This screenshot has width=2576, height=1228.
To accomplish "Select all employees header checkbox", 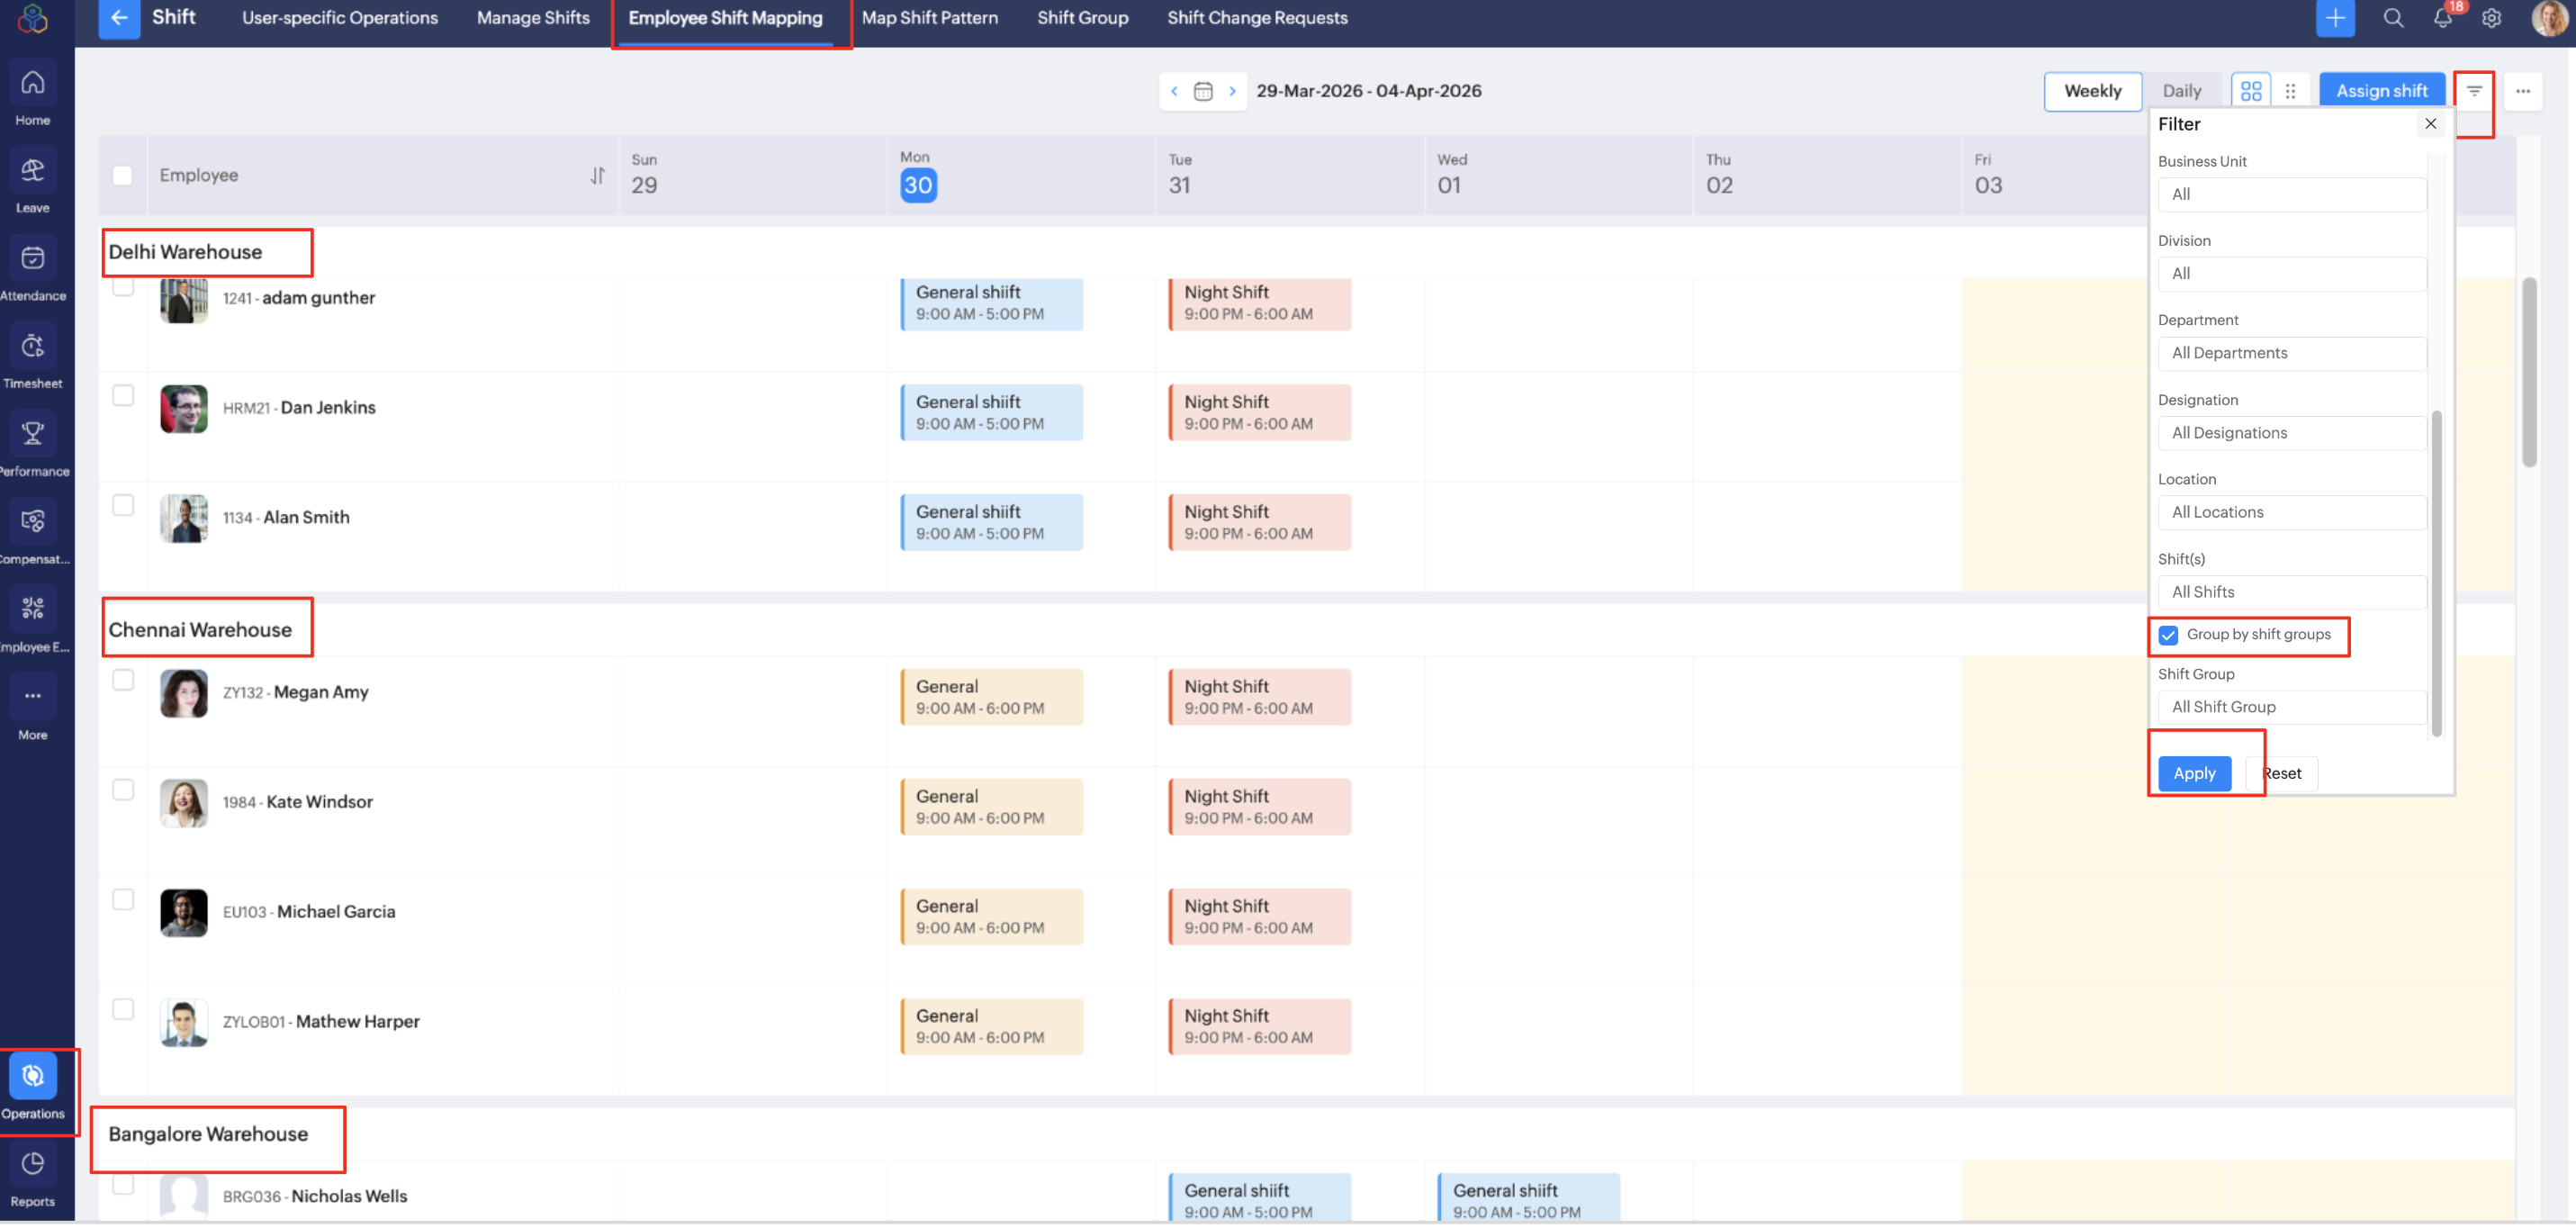I will (123, 176).
